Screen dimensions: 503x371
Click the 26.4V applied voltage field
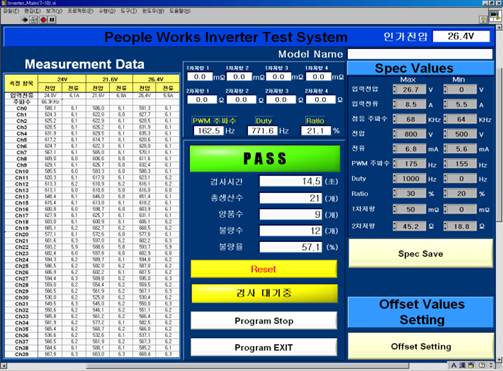pyautogui.click(x=461, y=36)
